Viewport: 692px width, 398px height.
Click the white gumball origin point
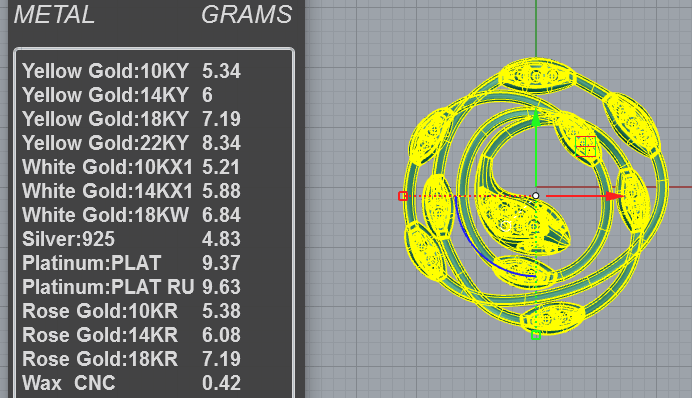click(x=535, y=195)
